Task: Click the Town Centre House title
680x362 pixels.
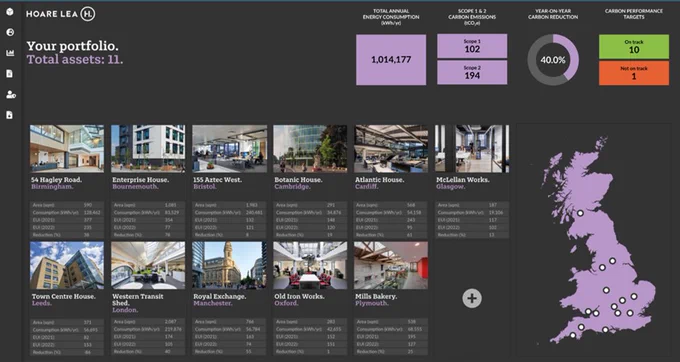Action: click(x=64, y=297)
